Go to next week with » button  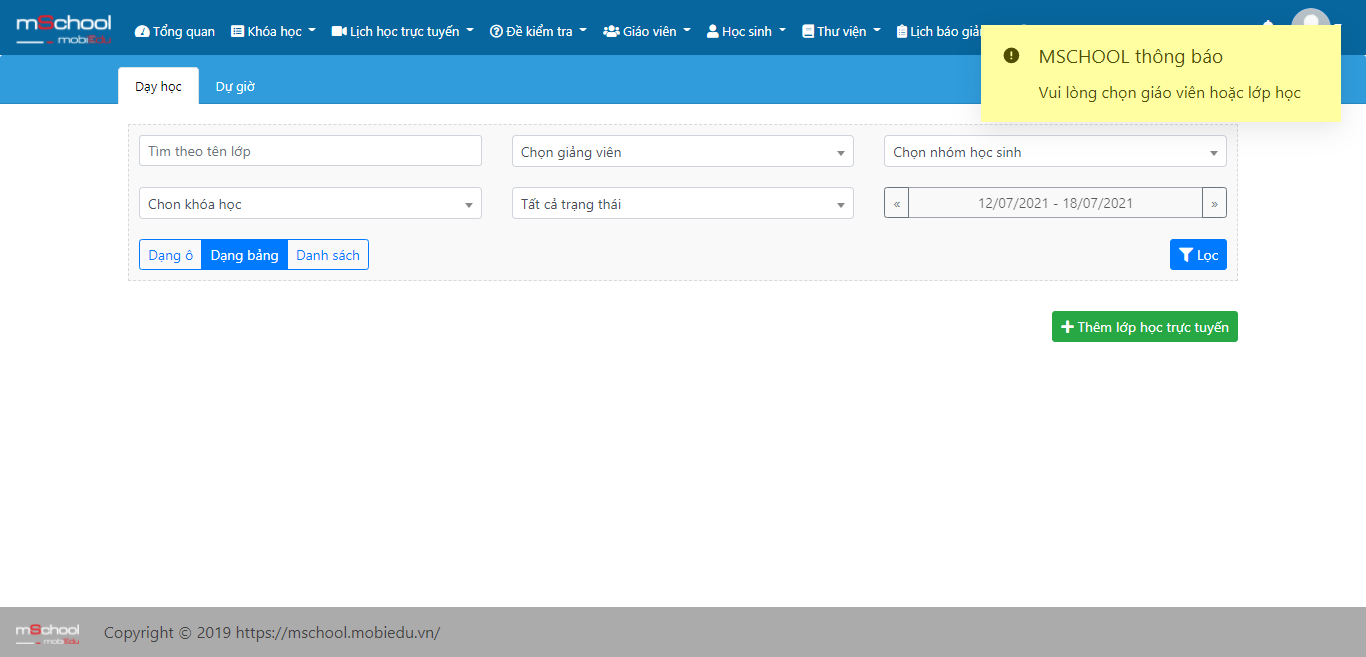click(1214, 203)
